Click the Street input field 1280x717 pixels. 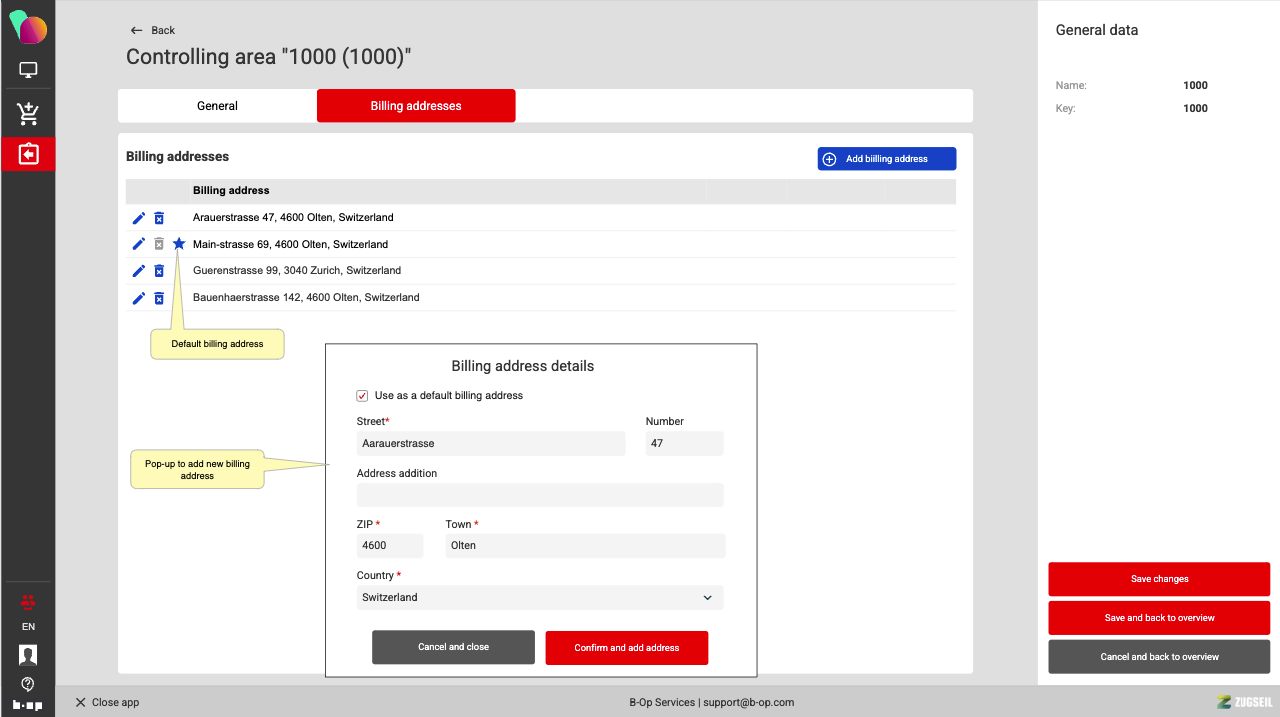490,444
